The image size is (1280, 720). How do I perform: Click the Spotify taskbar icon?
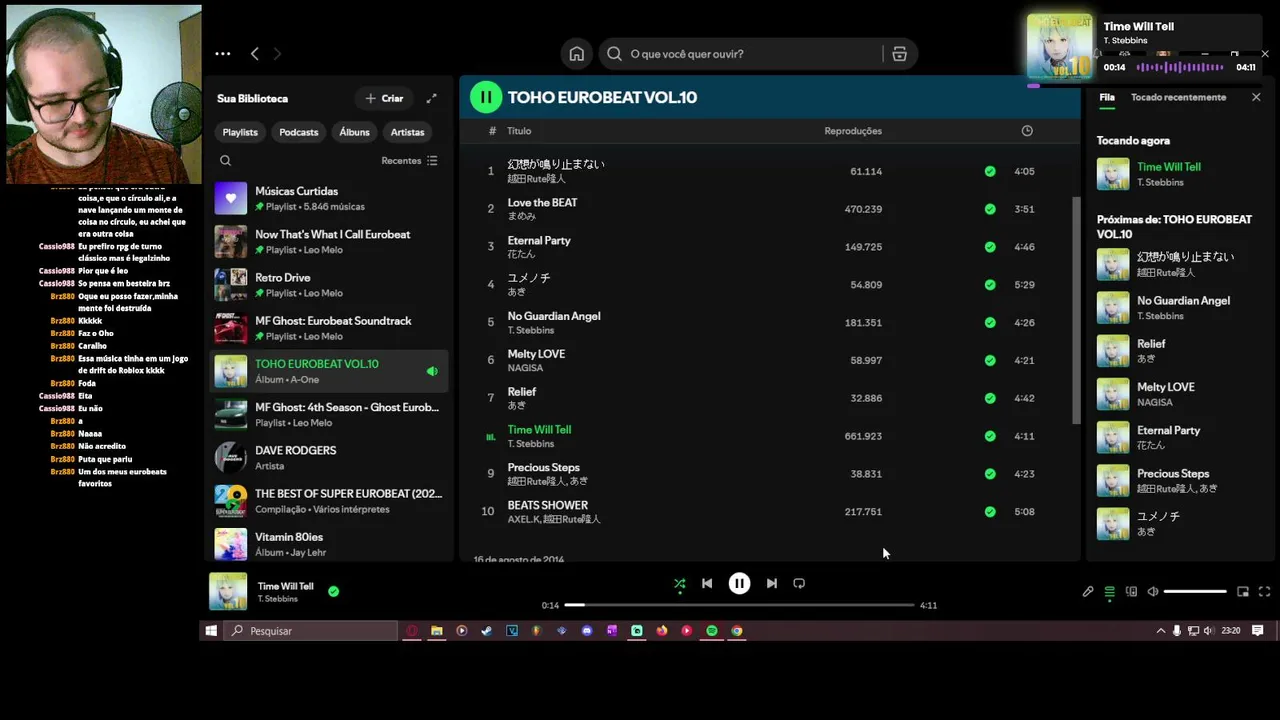(712, 631)
